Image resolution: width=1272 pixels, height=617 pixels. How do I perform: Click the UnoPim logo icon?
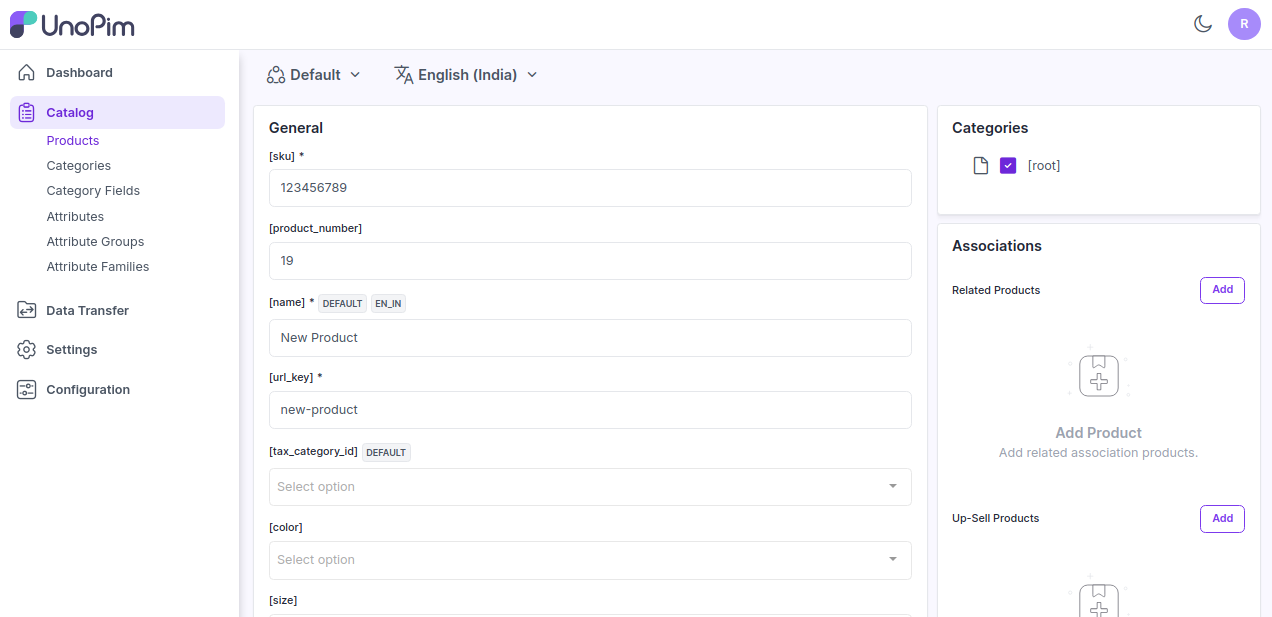[24, 25]
